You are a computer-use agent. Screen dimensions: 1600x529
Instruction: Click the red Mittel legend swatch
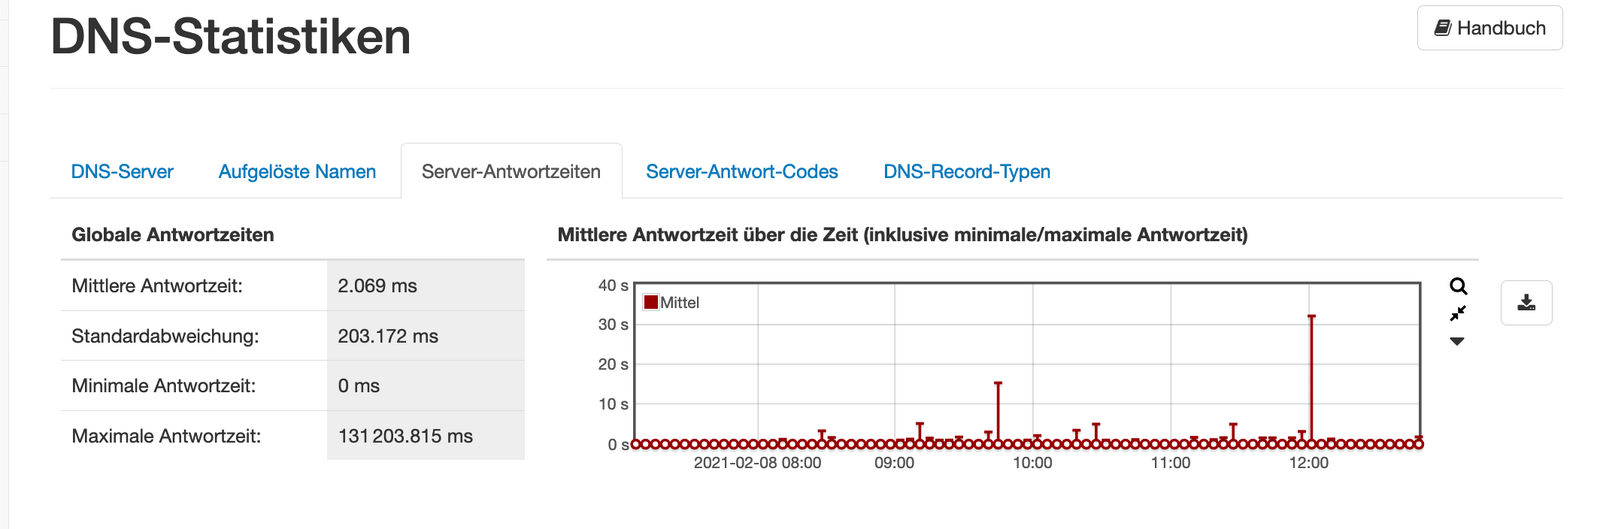click(651, 303)
